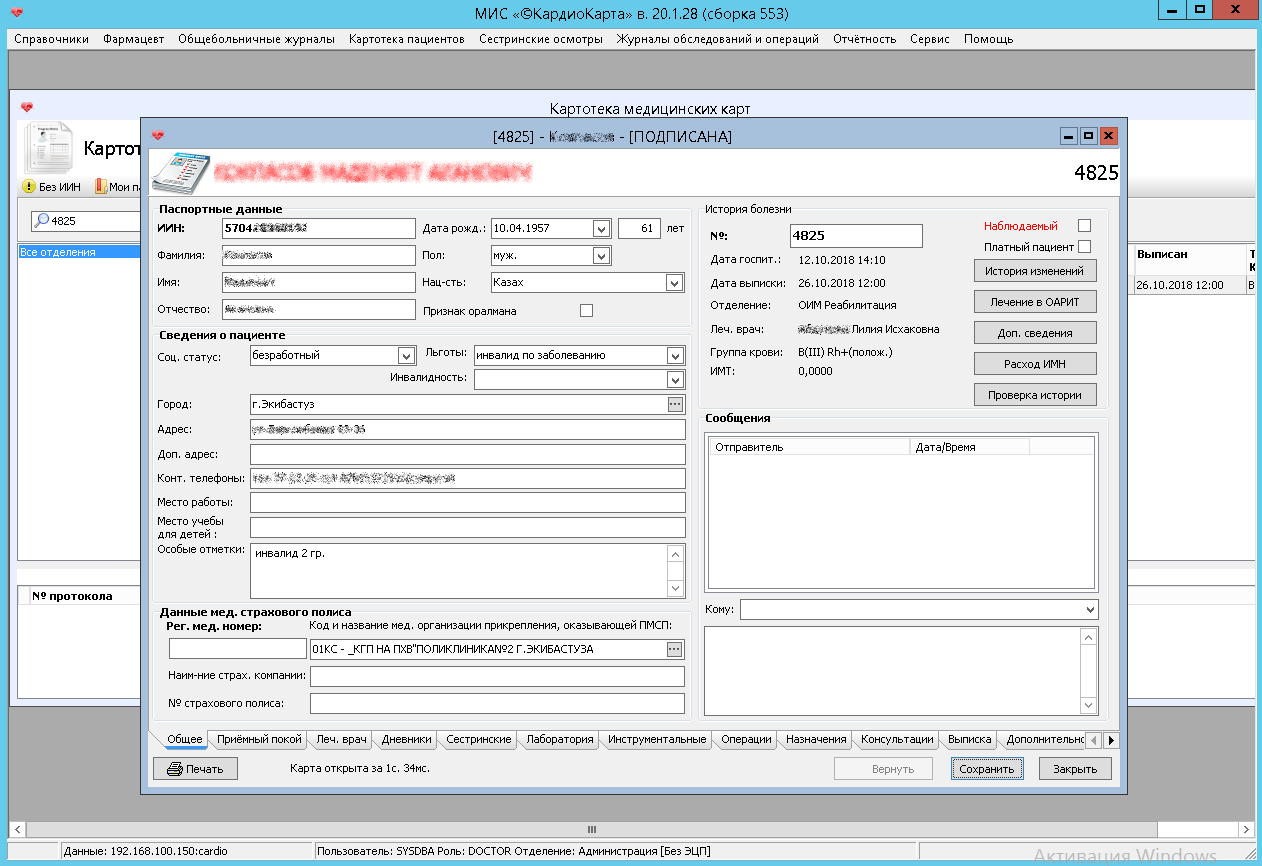Click ellipsis button next to clinic code field

coord(675,649)
